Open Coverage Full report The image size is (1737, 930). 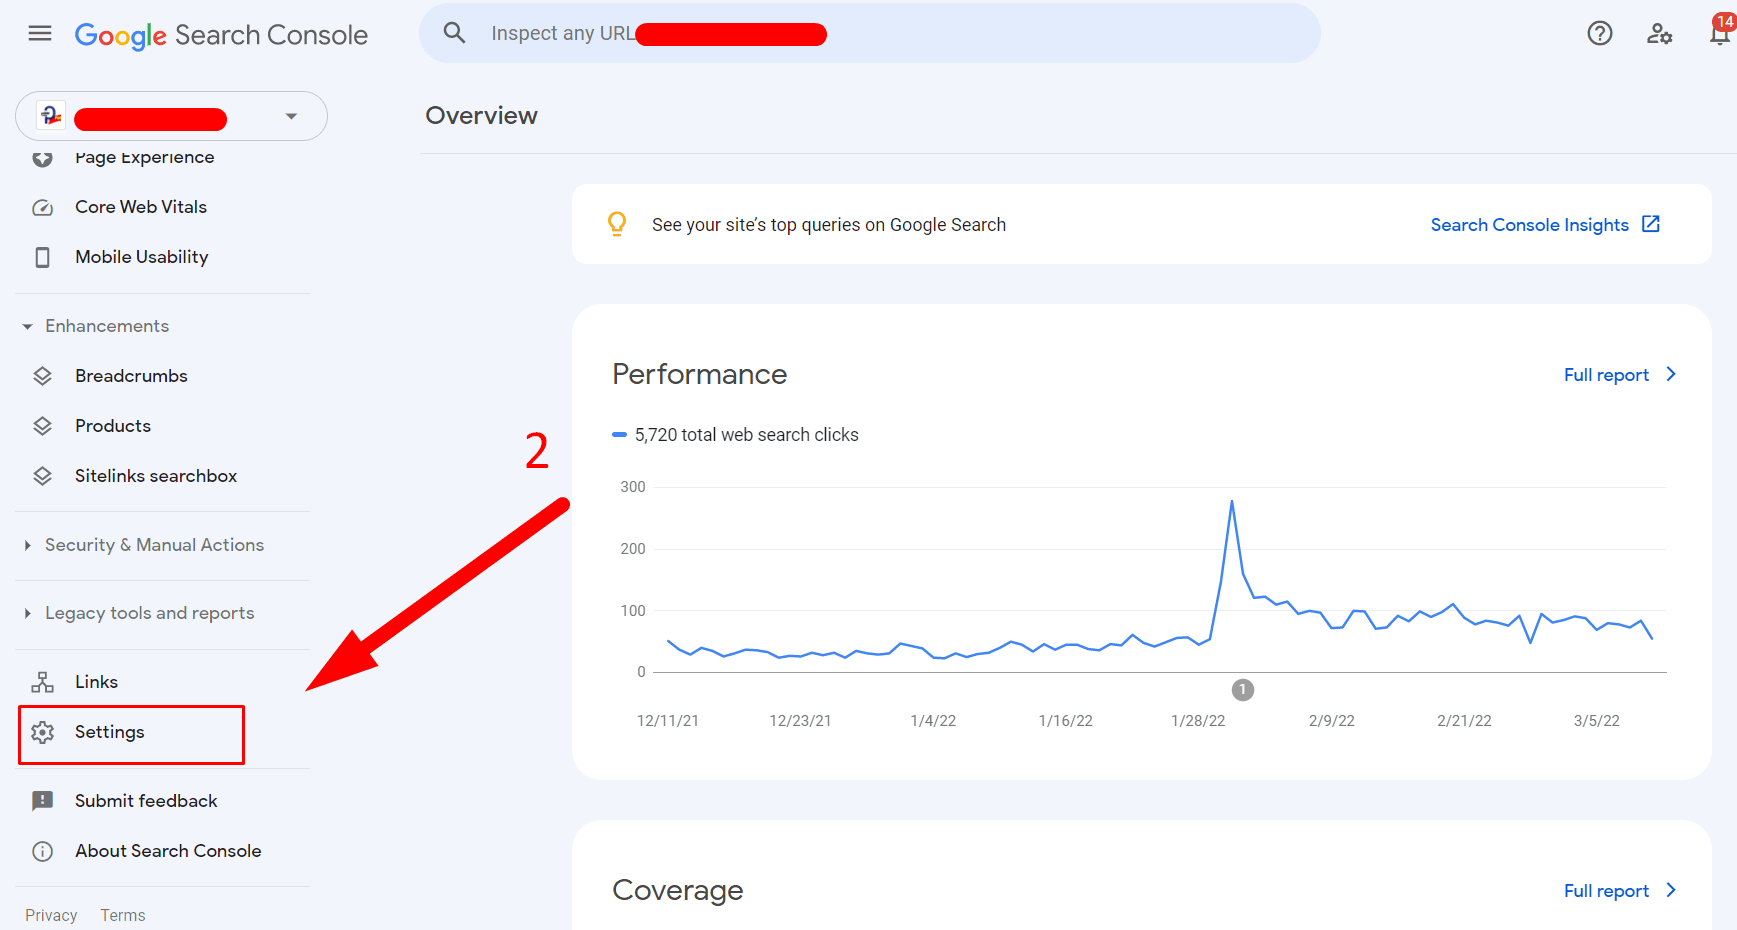click(1606, 891)
